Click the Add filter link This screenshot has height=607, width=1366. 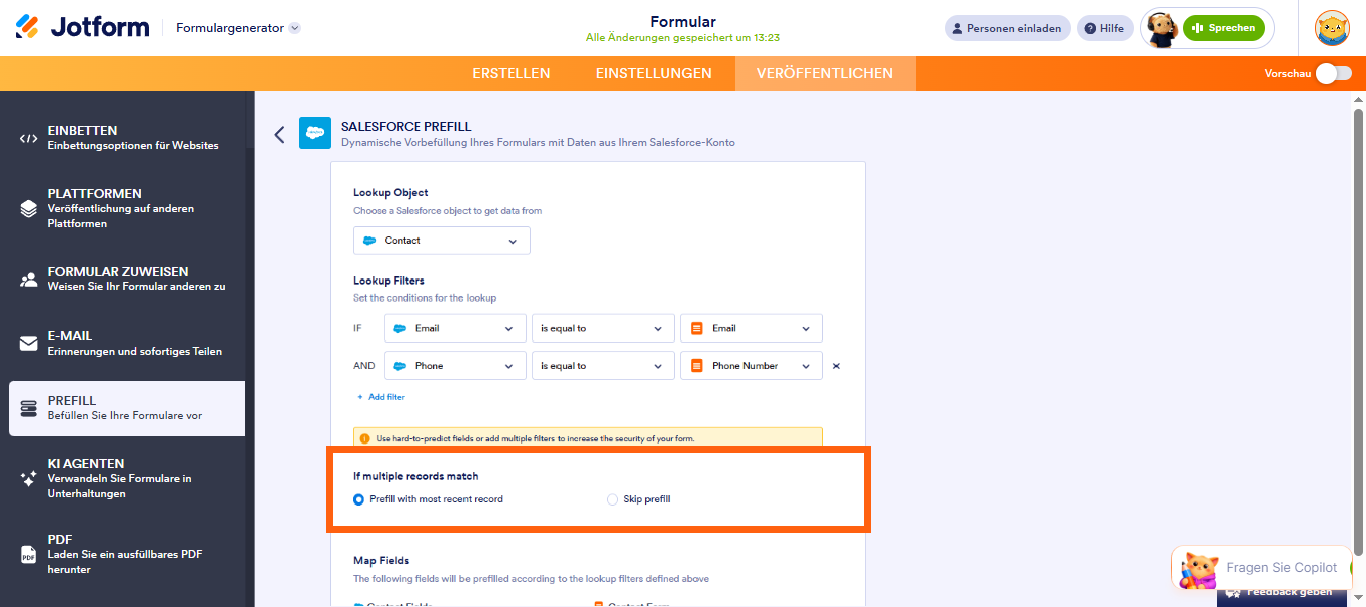click(x=381, y=397)
